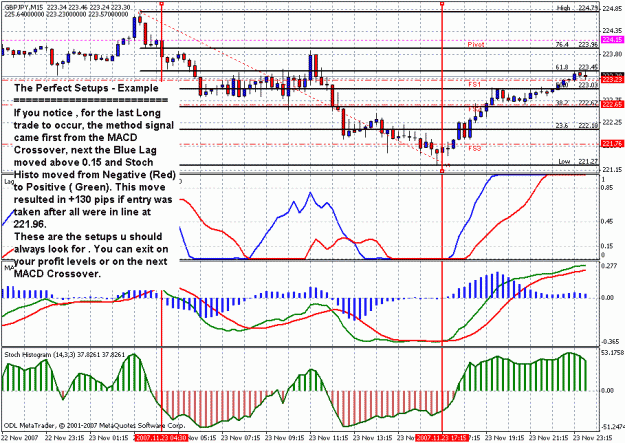625x443 pixels.
Task: Click the Fibonacci price value 223.03
Action: click(588, 85)
